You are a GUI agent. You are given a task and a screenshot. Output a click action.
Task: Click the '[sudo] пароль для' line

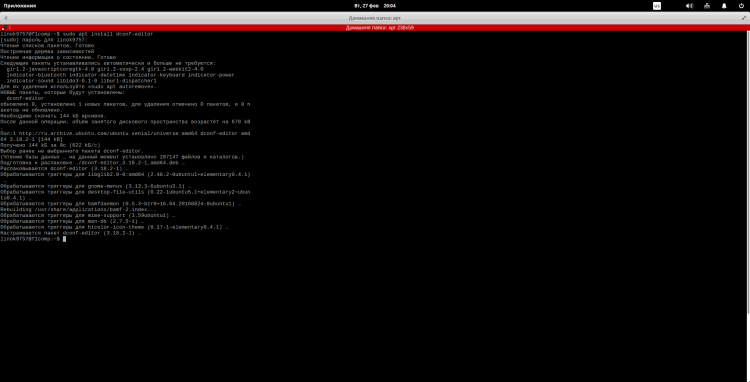[44, 40]
